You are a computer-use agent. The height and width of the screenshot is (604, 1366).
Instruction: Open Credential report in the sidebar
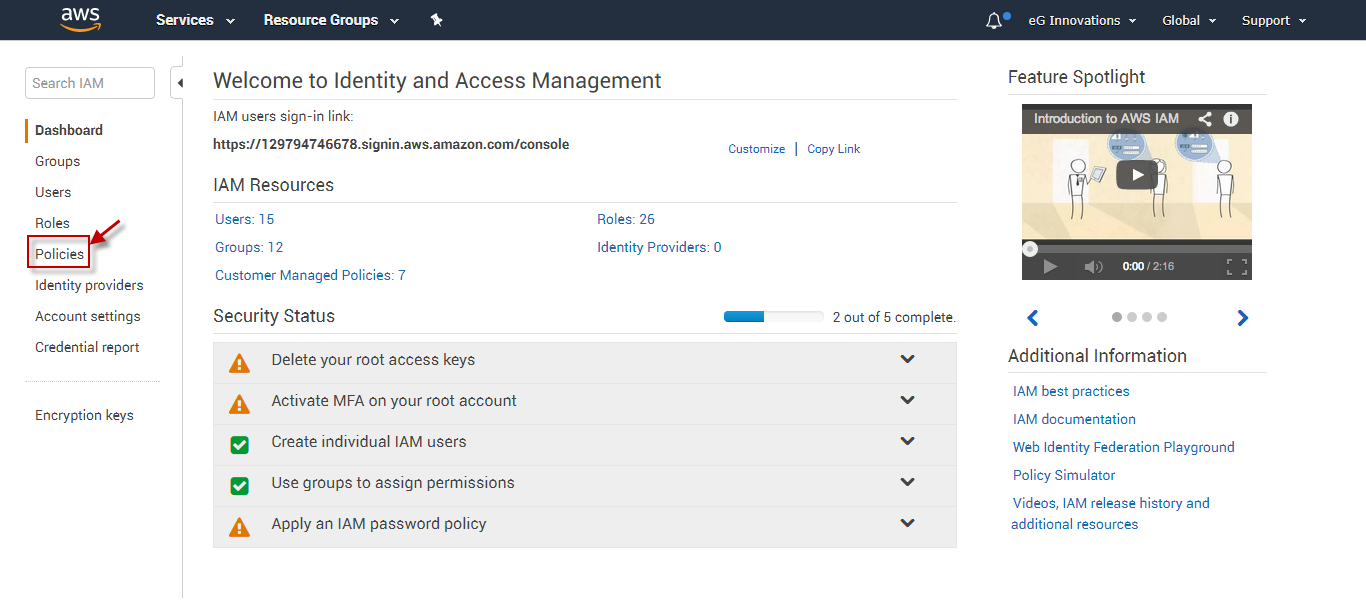[87, 347]
